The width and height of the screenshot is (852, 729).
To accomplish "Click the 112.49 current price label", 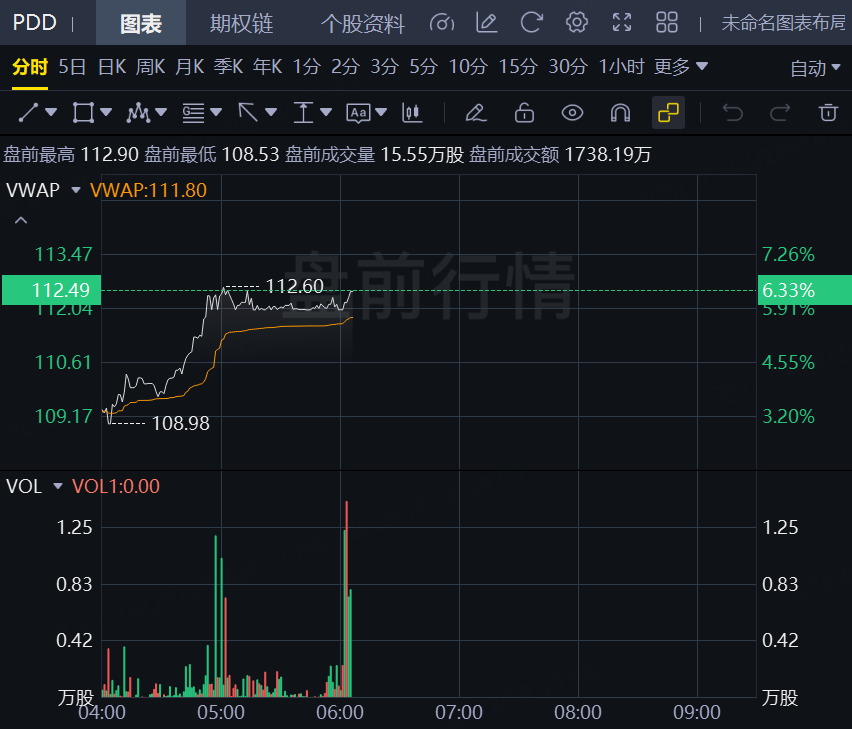I will coord(52,290).
